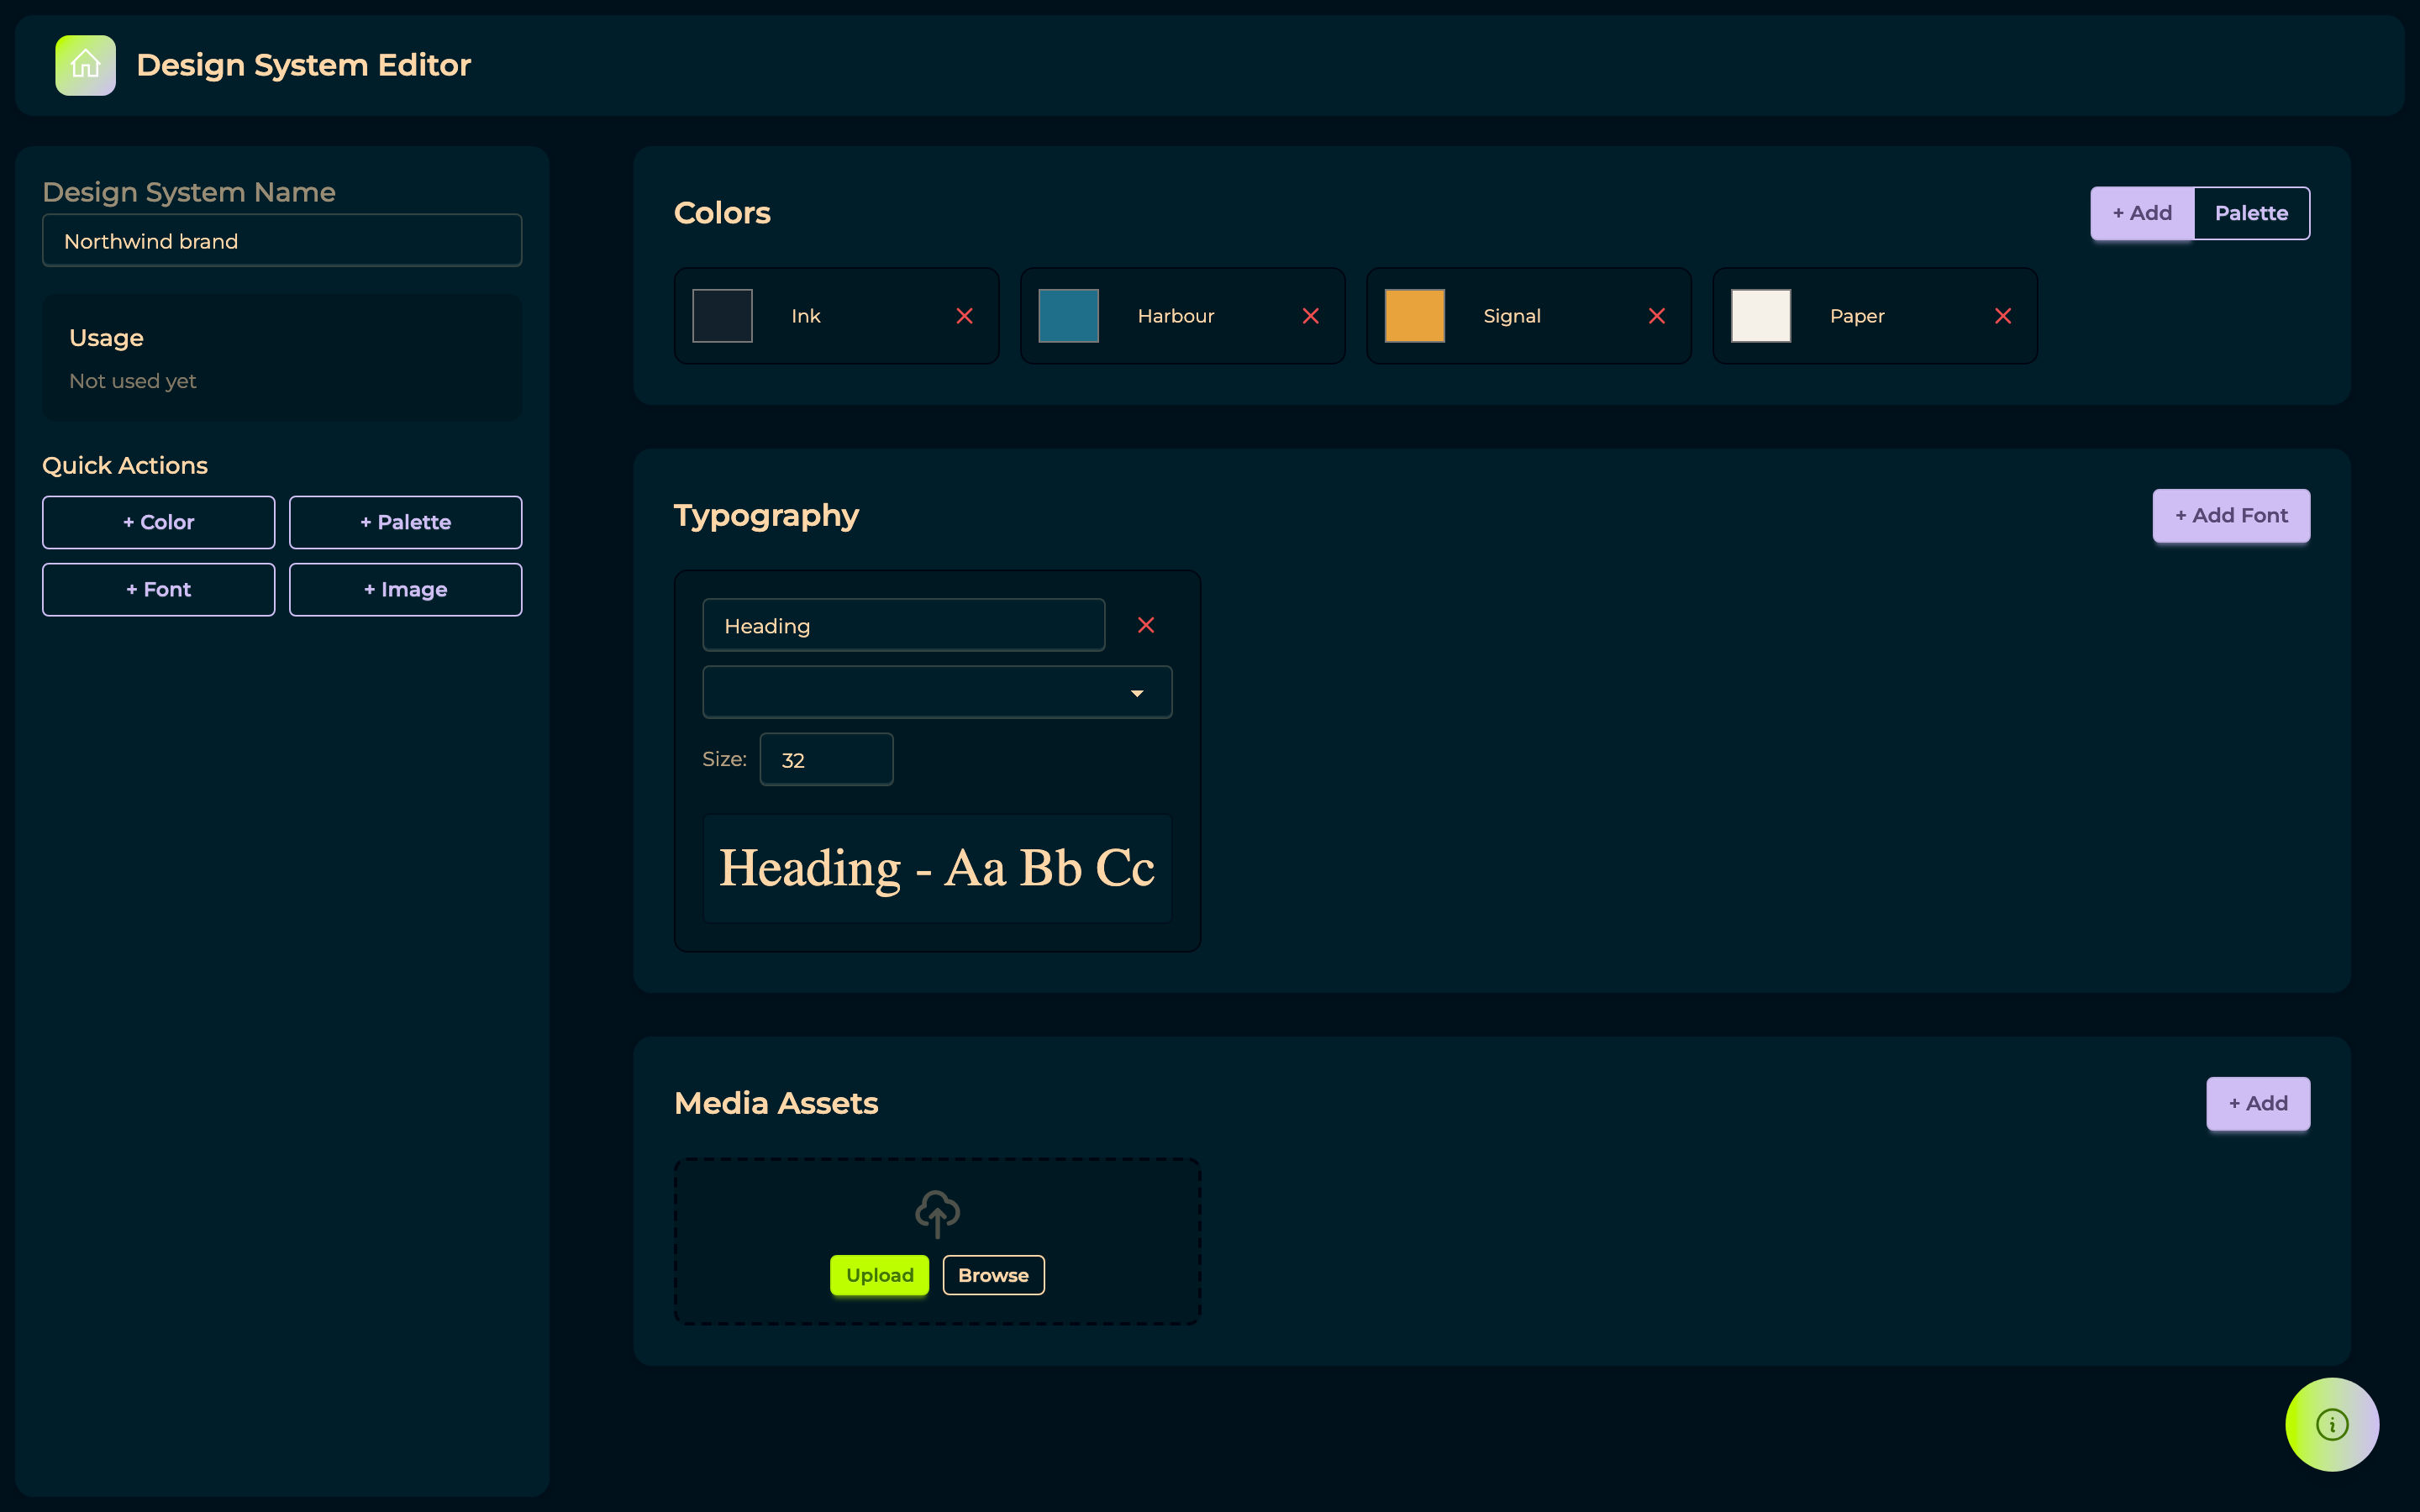The width and height of the screenshot is (2420, 1512).
Task: Click the Heading - Aa Bb Cc preview
Action: (x=937, y=868)
